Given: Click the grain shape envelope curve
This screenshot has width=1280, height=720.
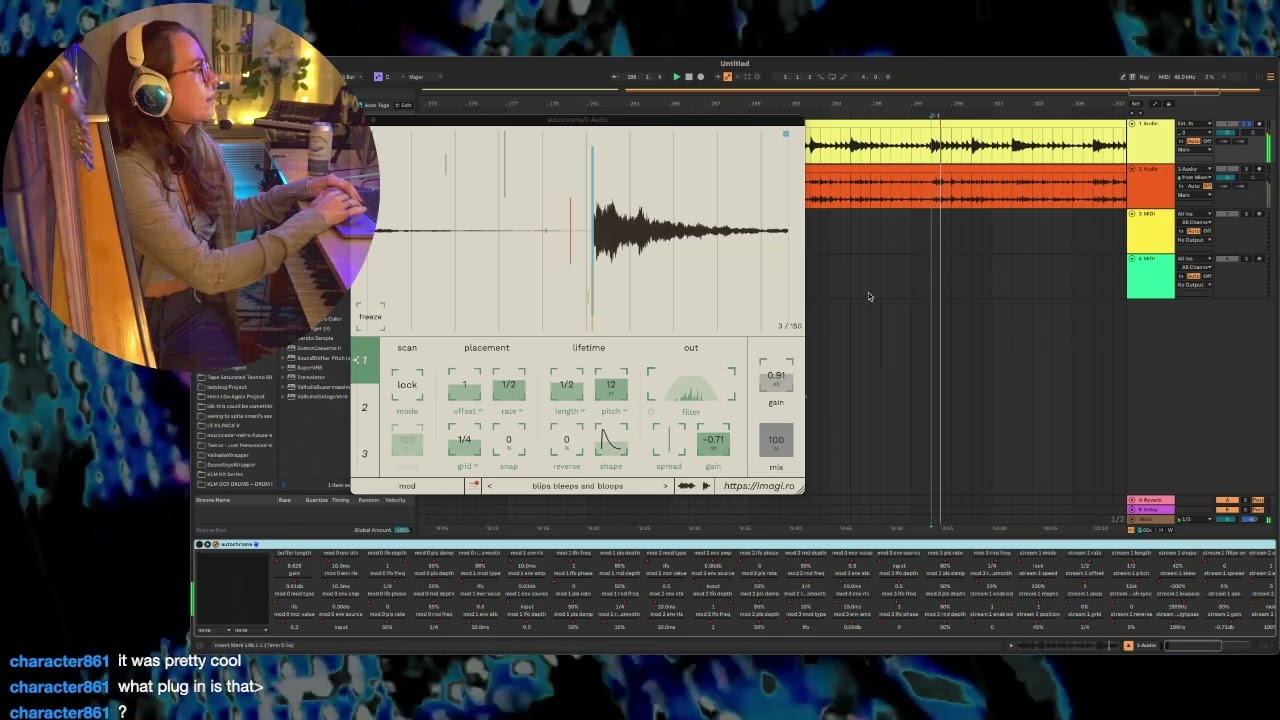Looking at the screenshot, I should pos(611,440).
